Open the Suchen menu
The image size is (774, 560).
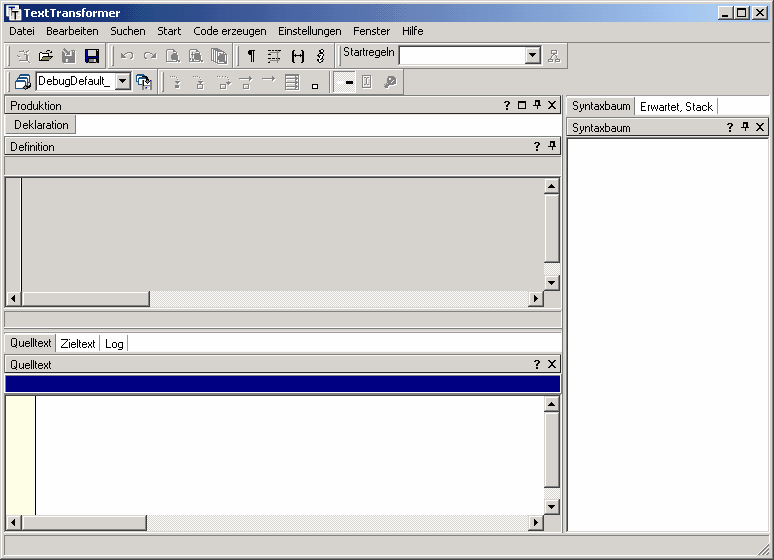point(128,31)
